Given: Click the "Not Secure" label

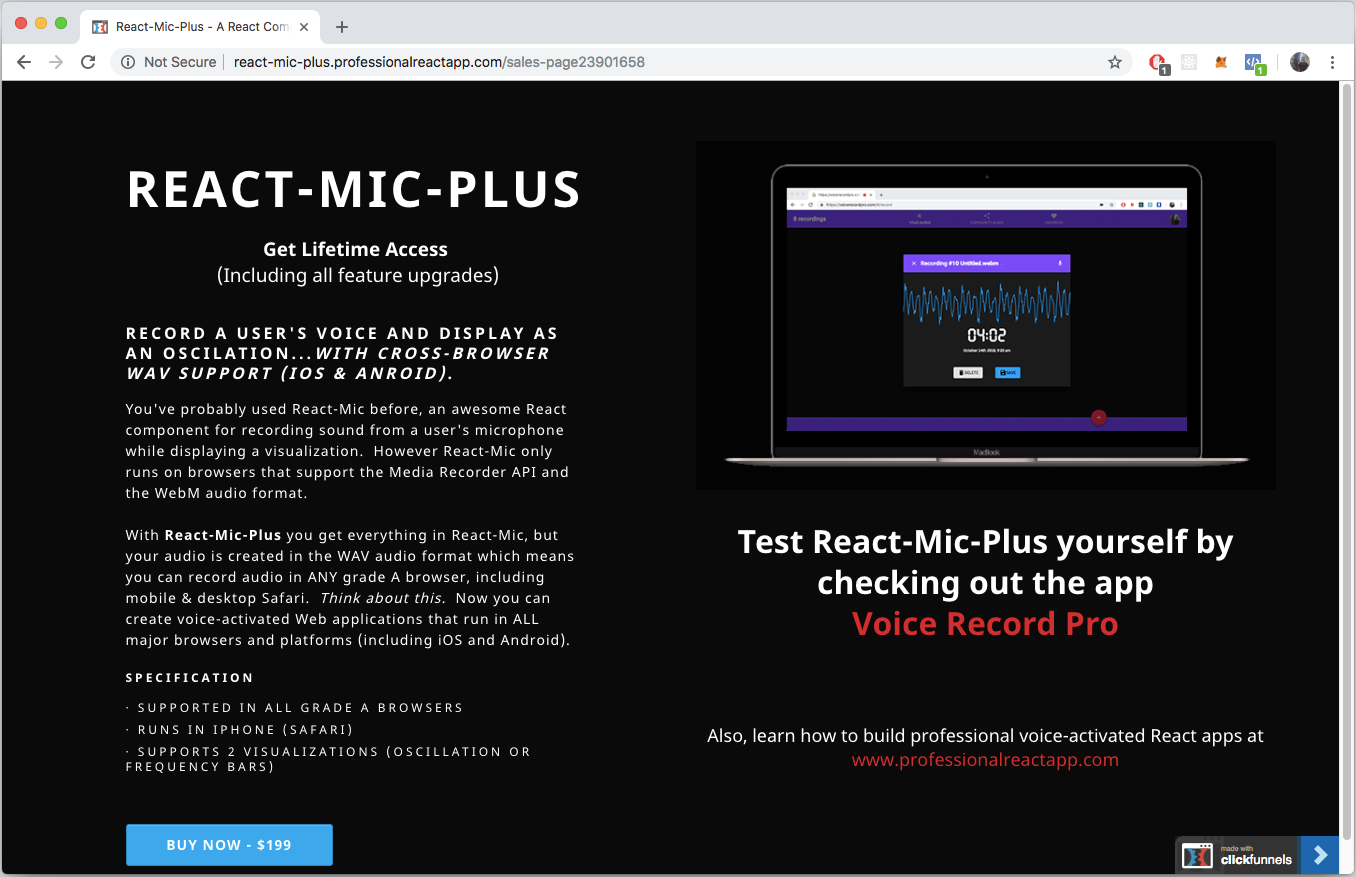Looking at the screenshot, I should [x=180, y=62].
